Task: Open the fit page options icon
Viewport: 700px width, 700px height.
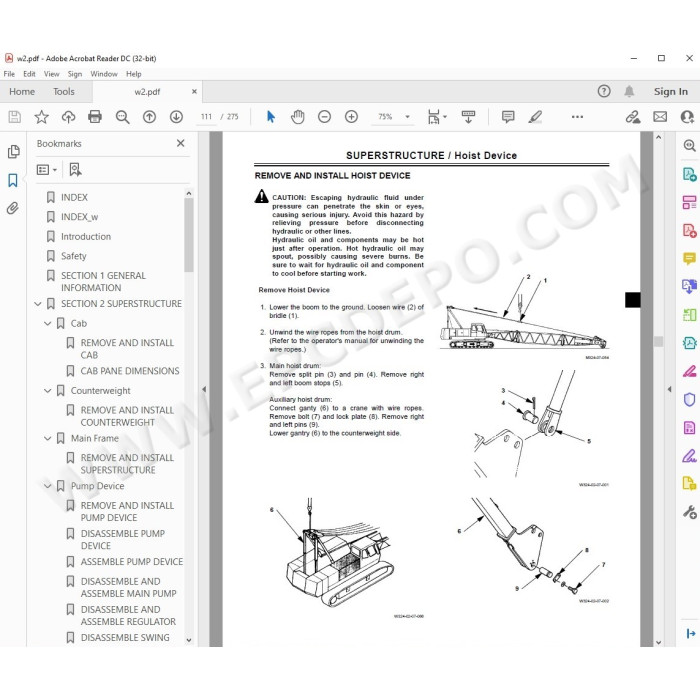Action: tap(436, 117)
